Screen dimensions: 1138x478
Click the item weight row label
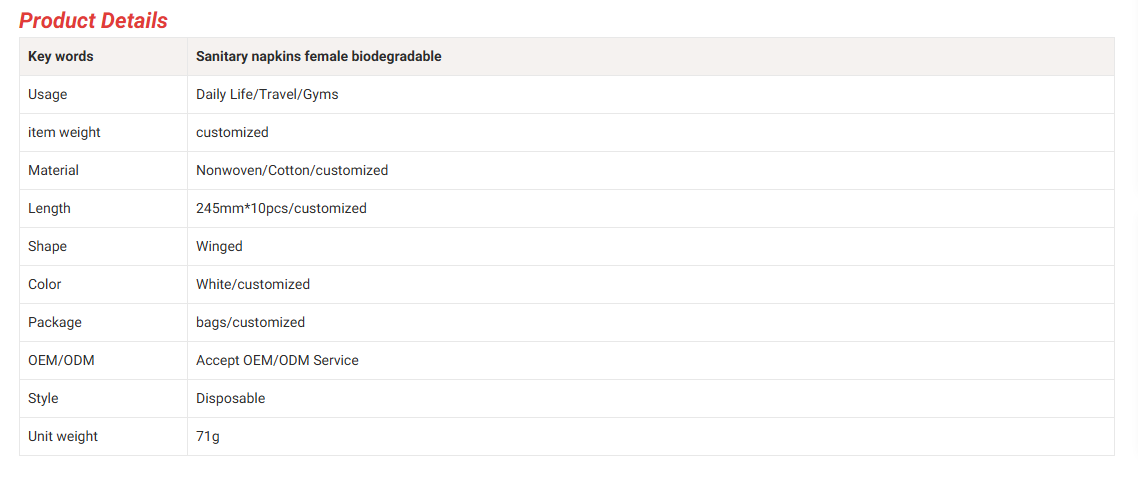[x=64, y=132]
